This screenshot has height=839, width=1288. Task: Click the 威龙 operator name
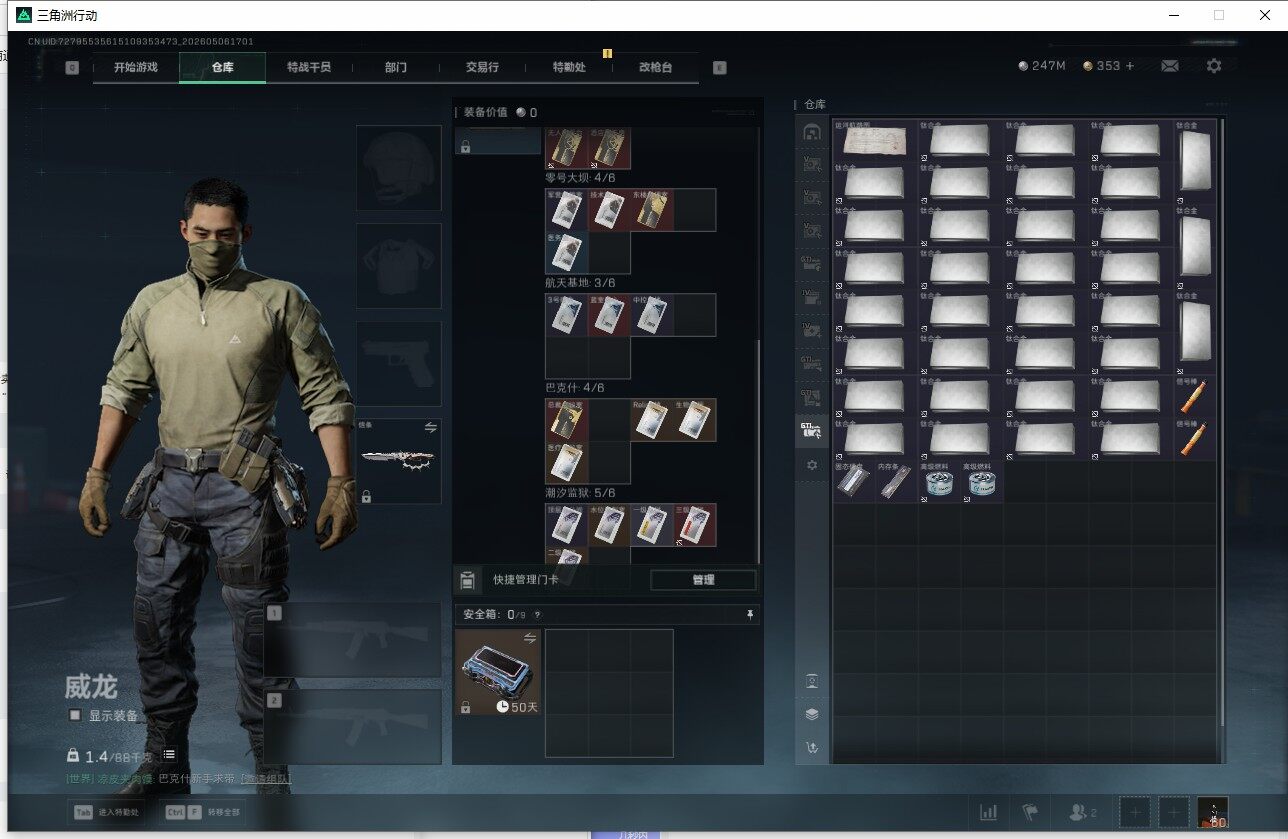(91, 687)
